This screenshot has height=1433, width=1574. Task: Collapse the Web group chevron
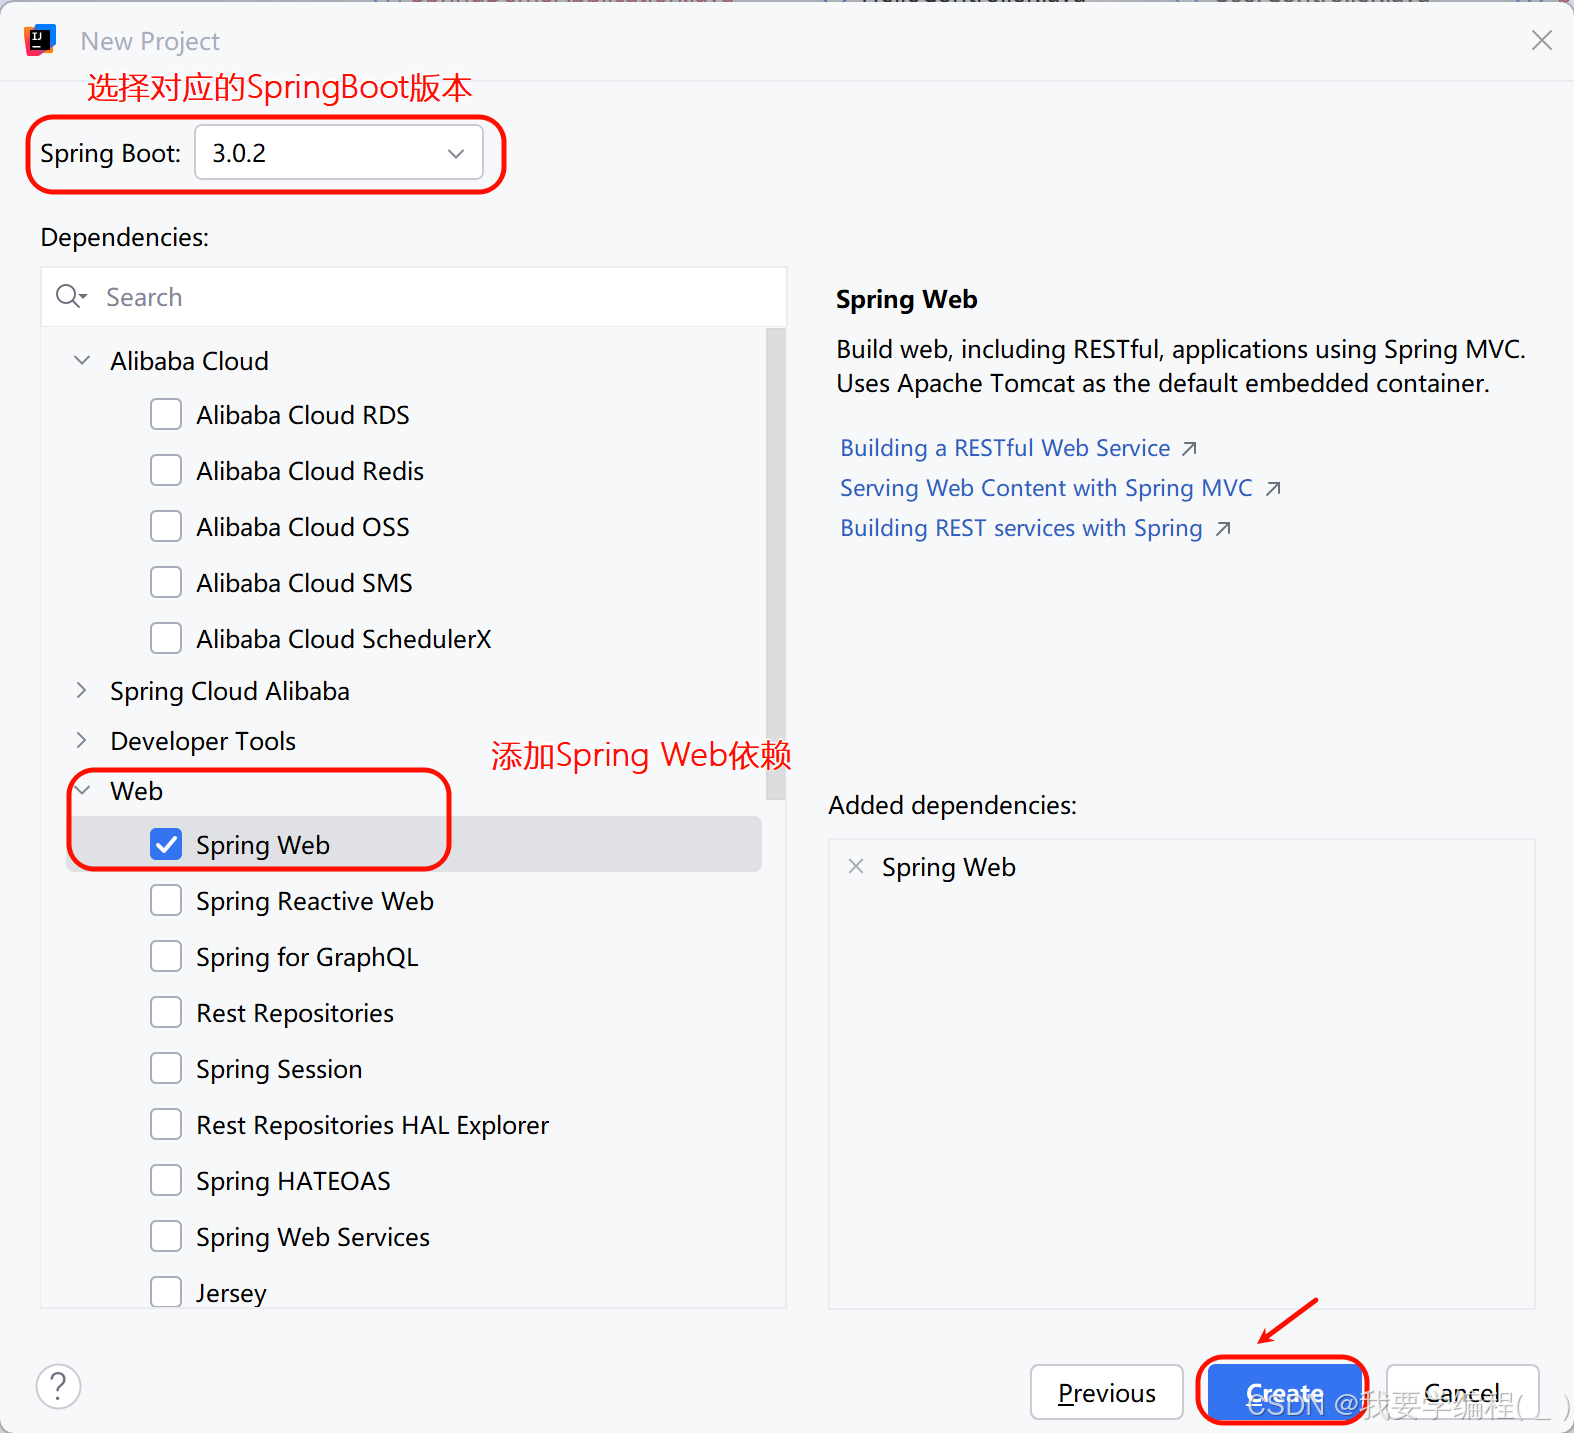click(82, 790)
